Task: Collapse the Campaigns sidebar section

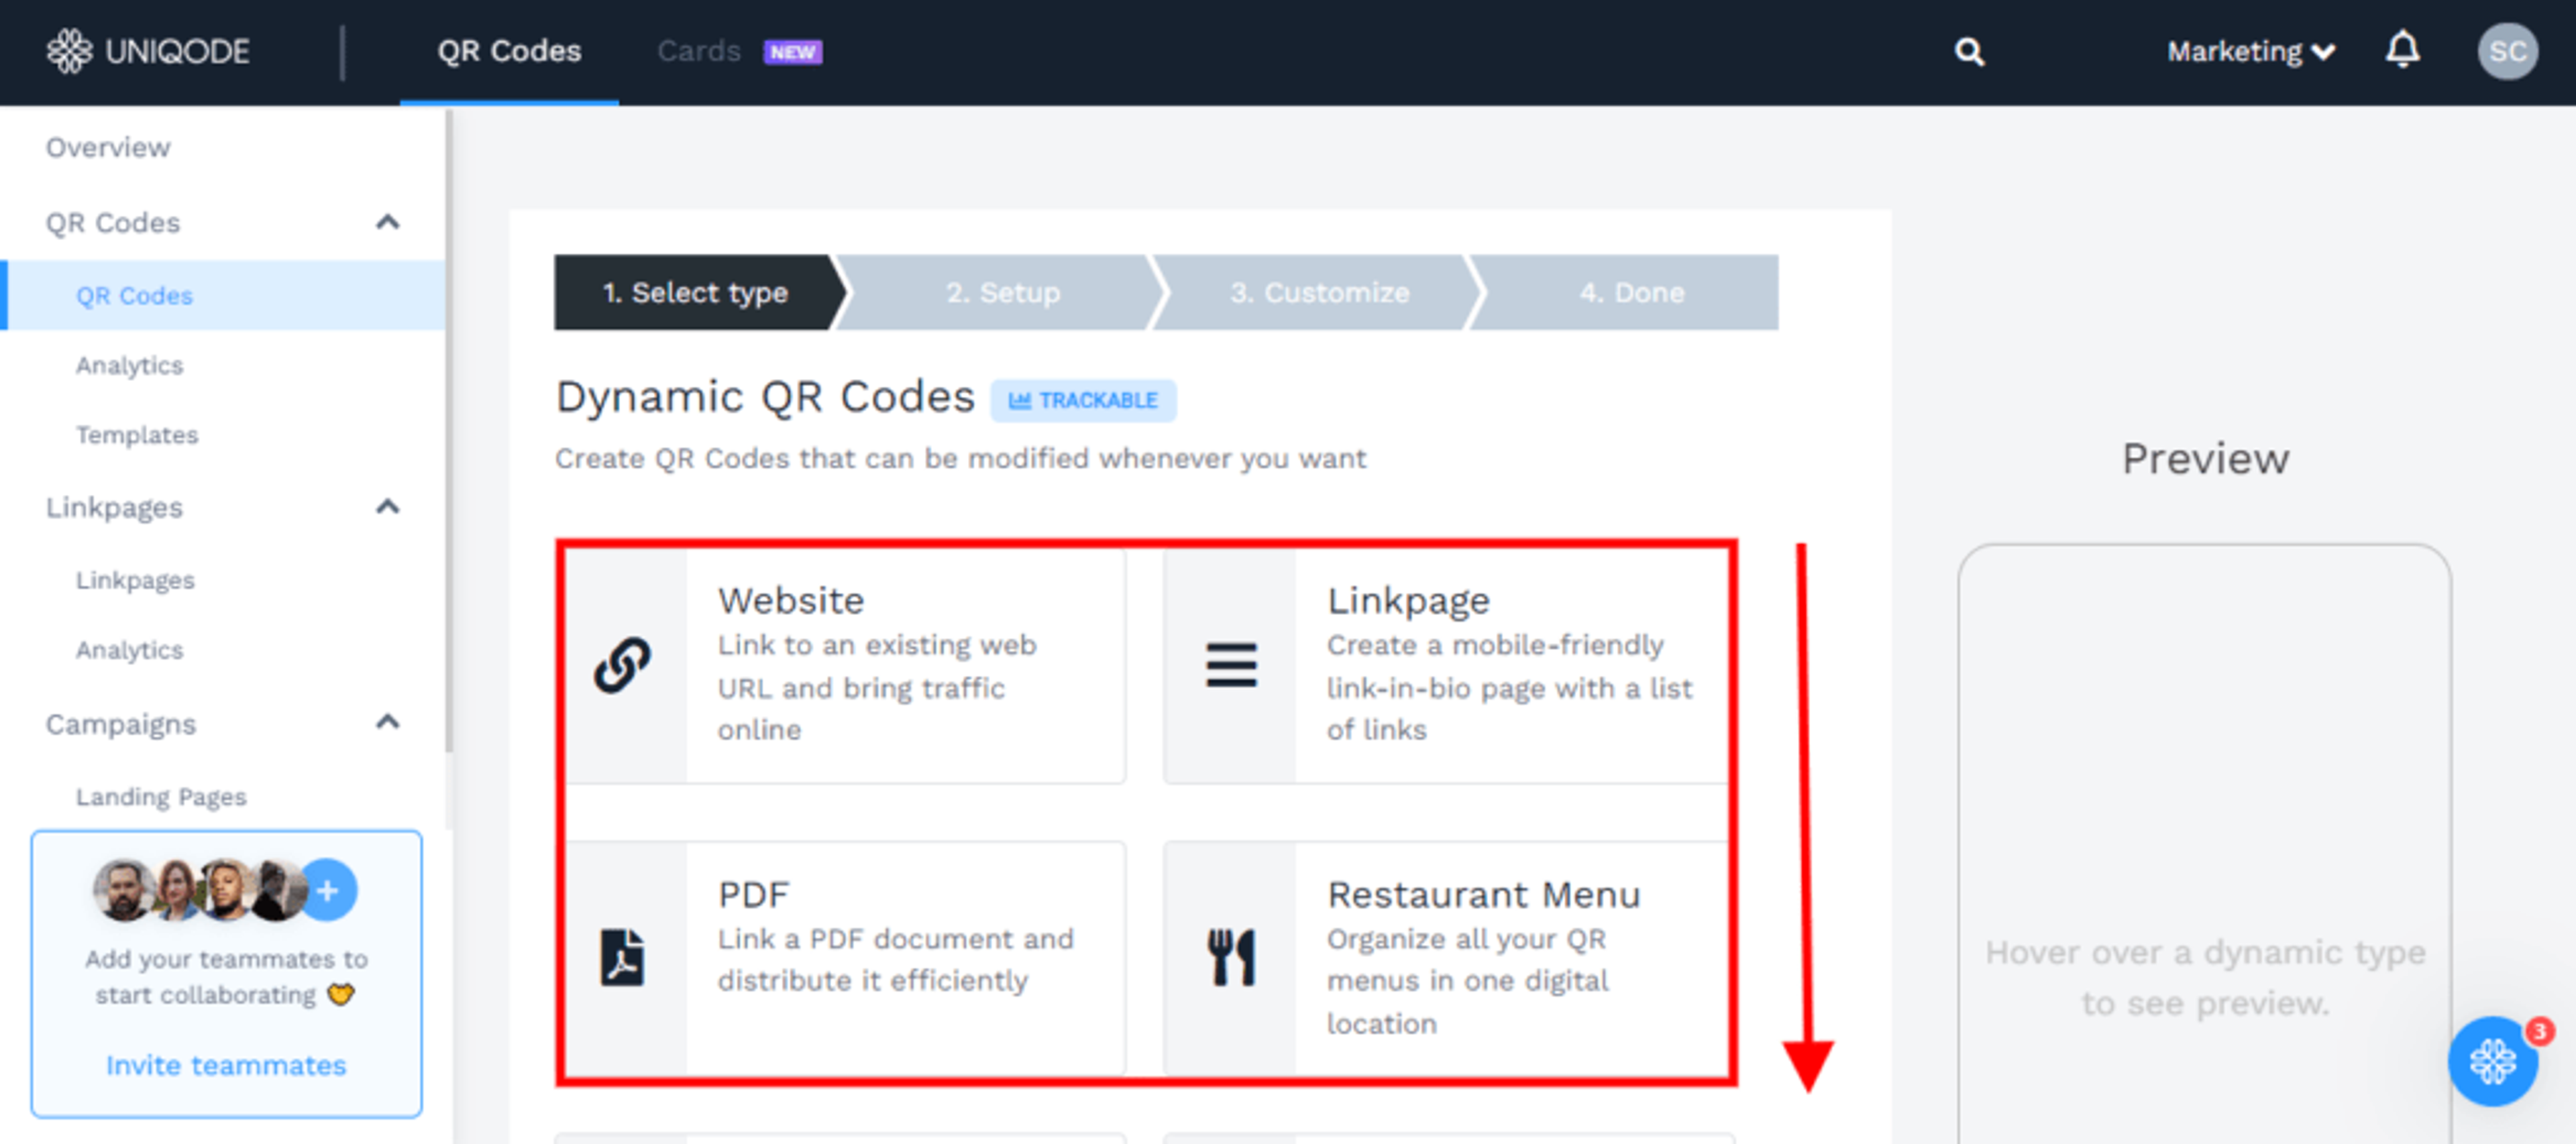Action: pos(388,722)
